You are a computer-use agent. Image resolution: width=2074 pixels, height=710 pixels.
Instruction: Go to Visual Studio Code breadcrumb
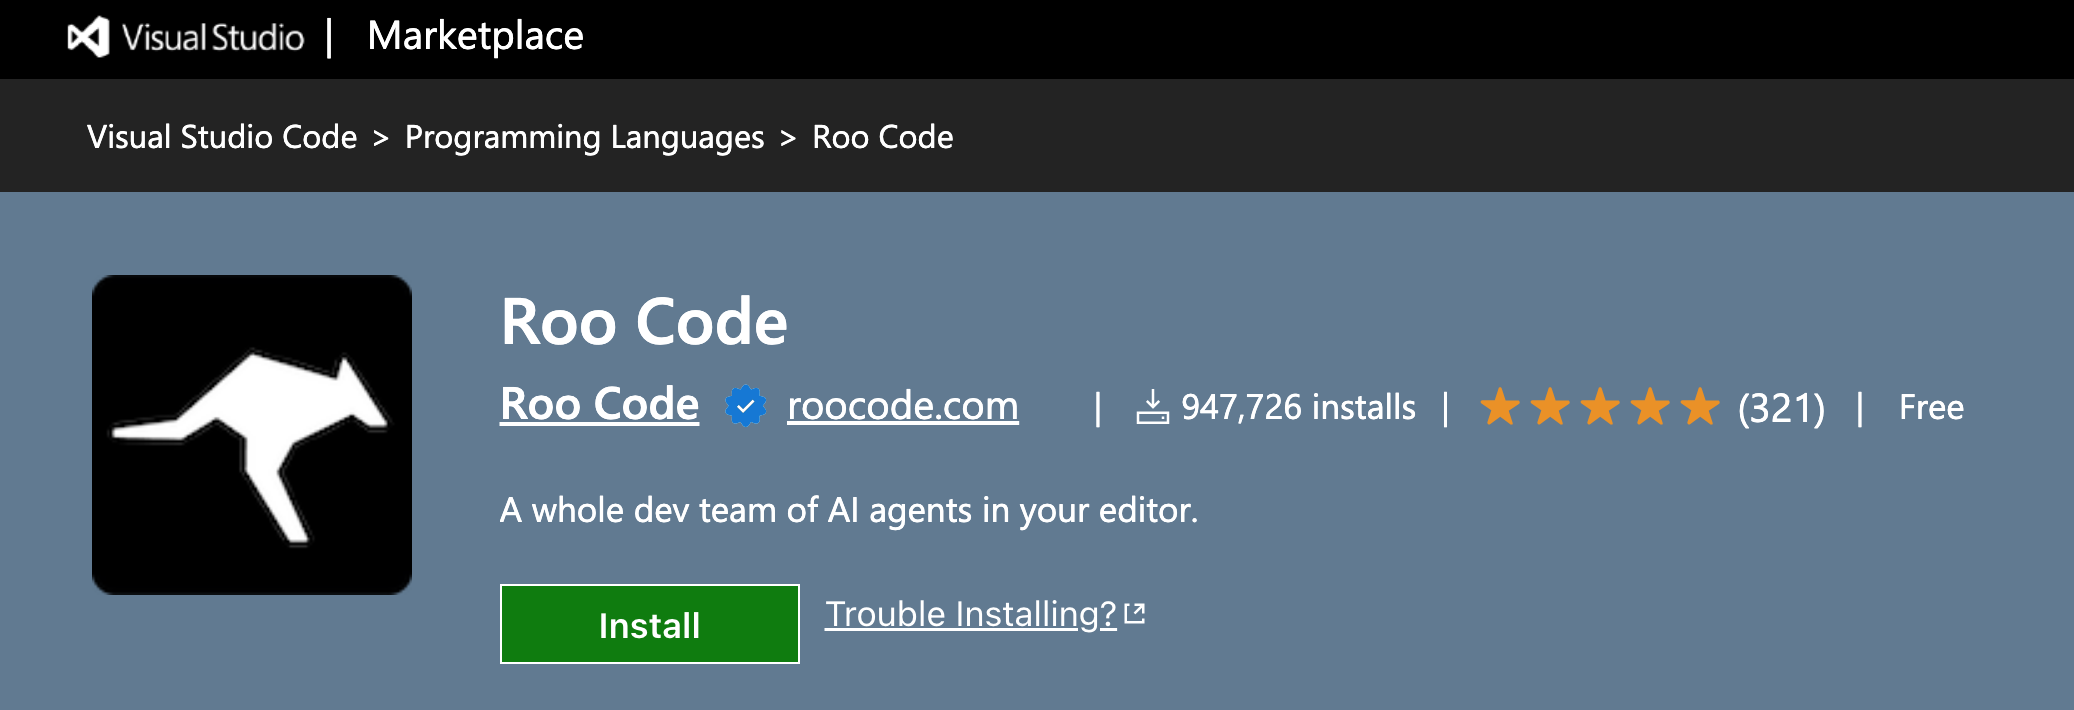(x=222, y=137)
